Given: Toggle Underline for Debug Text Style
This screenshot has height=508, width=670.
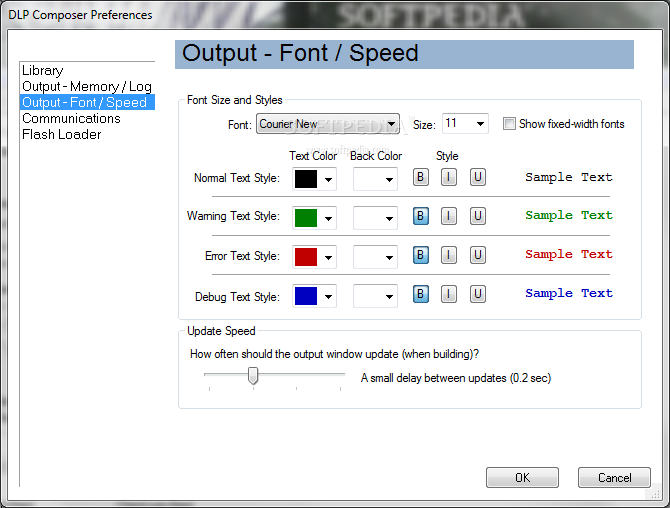Looking at the screenshot, I should click(478, 294).
